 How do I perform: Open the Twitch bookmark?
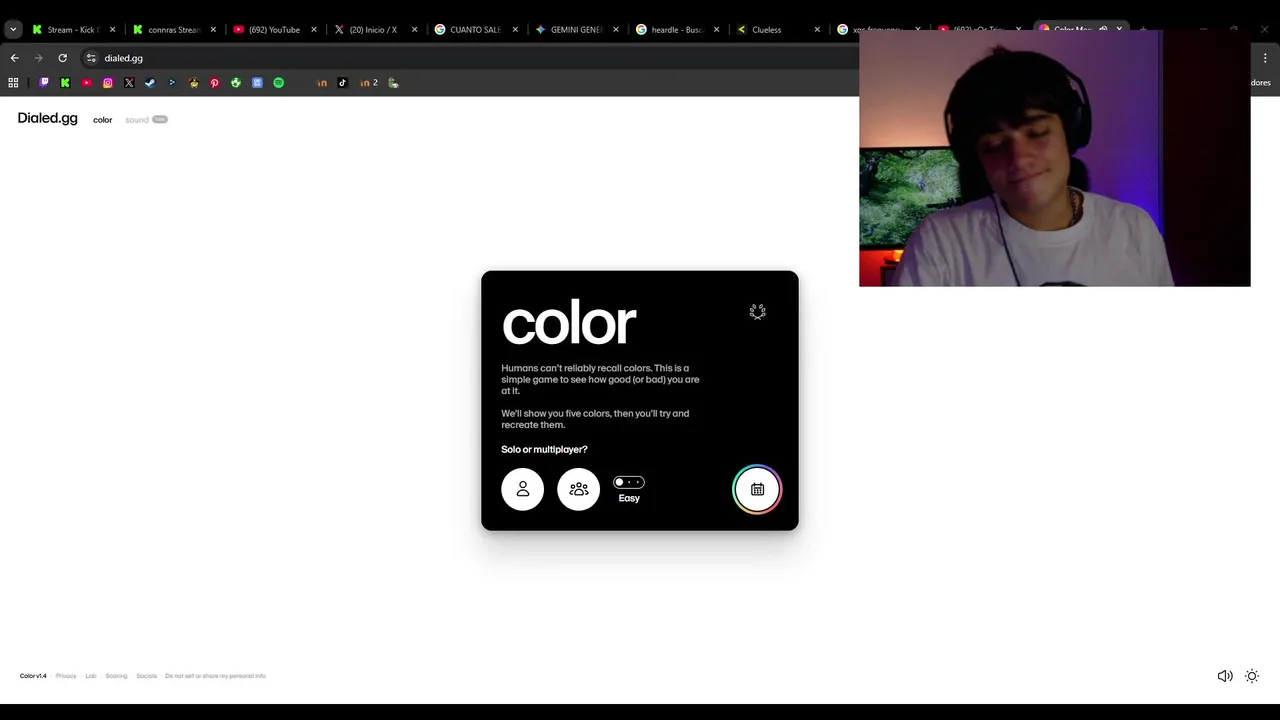coord(44,83)
